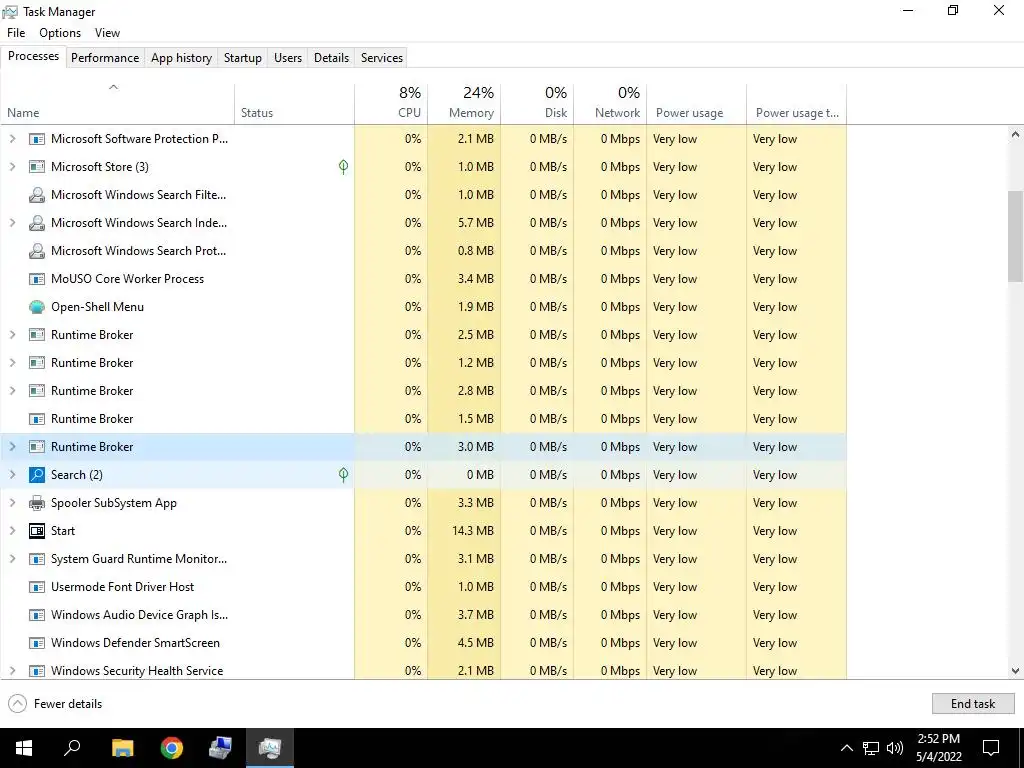The width and height of the screenshot is (1024, 768).
Task: Open the volume speaker tray icon
Action: [895, 748]
